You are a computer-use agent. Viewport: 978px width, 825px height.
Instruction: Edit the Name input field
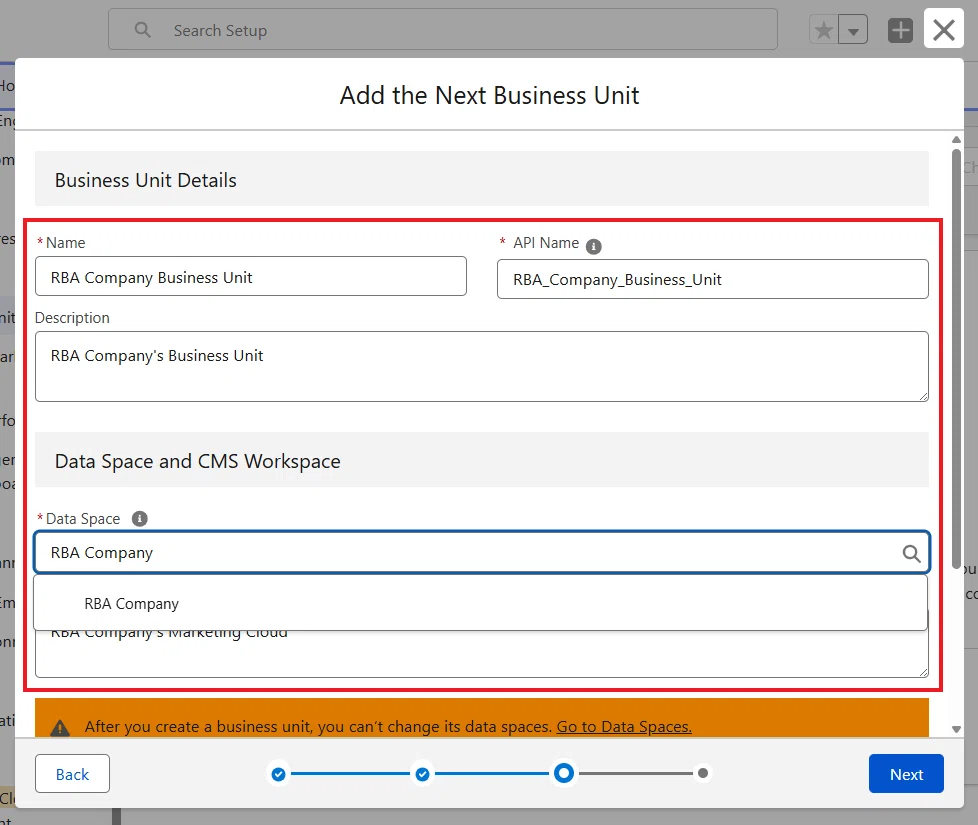point(251,276)
